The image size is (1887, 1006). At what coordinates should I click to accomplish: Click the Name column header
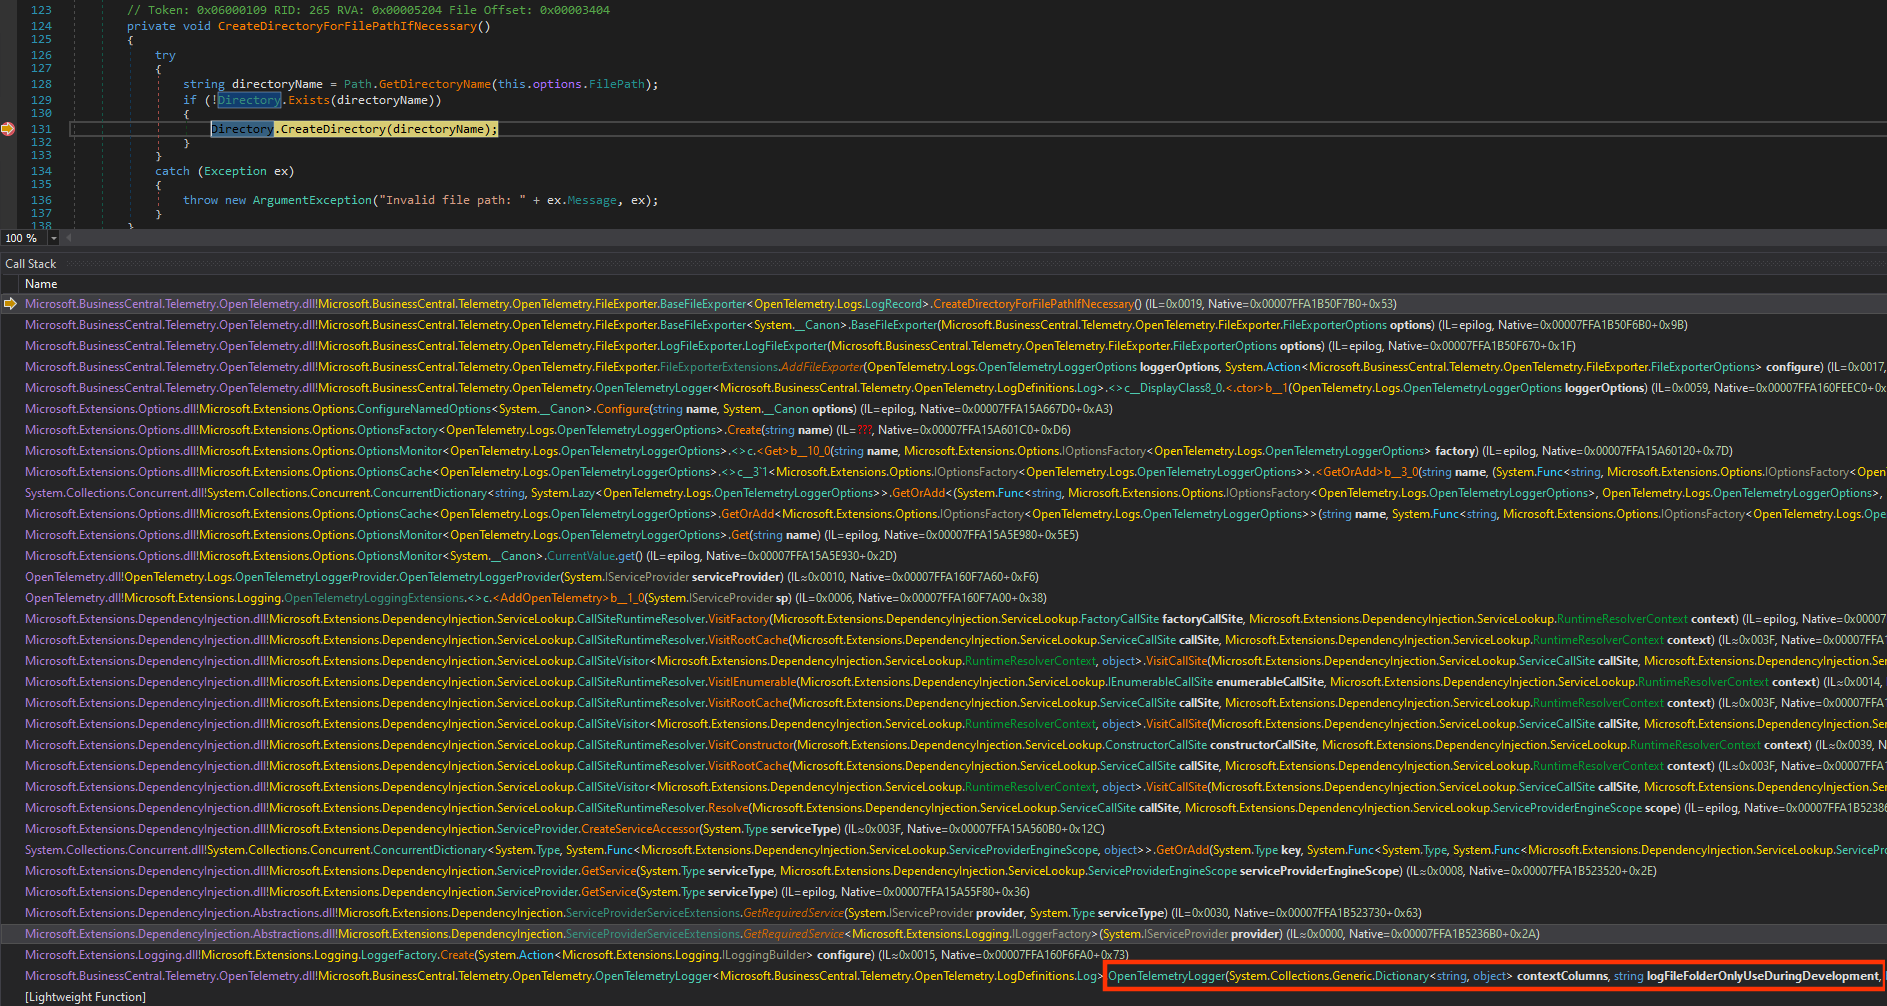click(41, 284)
